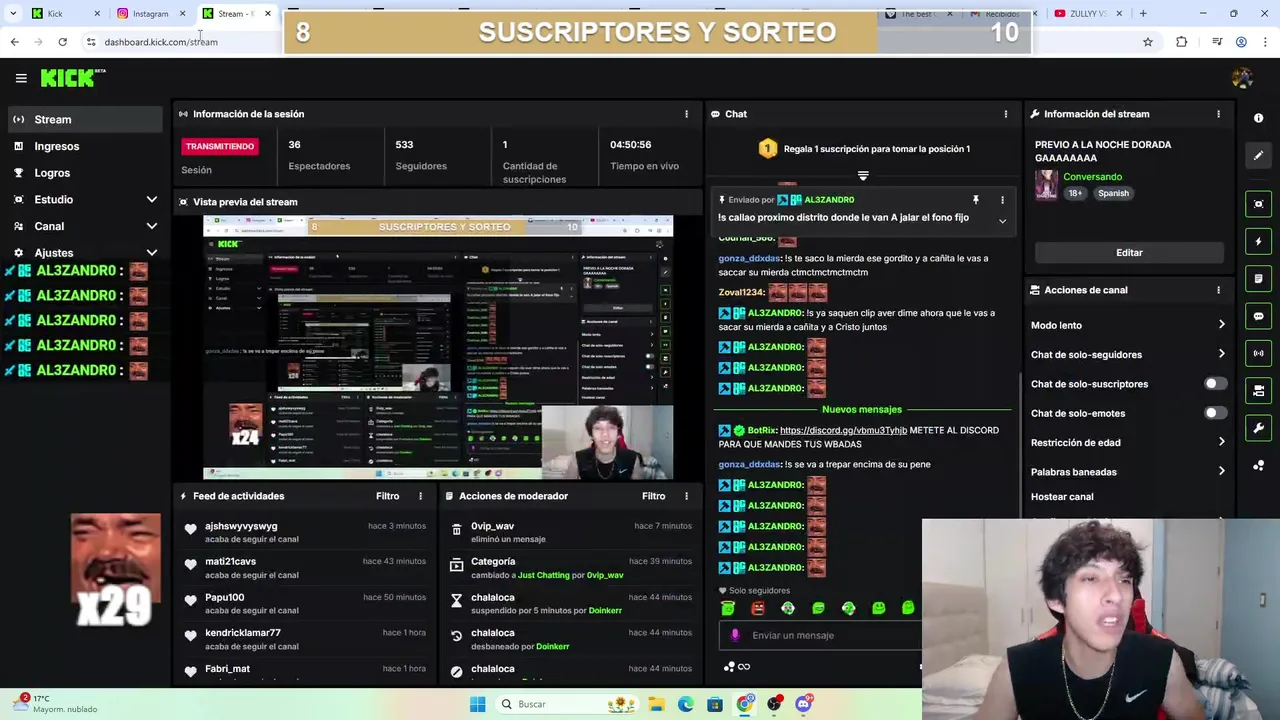Toggle Chat de solo-emotes switch
1280x720 pixels.
click(1214, 413)
